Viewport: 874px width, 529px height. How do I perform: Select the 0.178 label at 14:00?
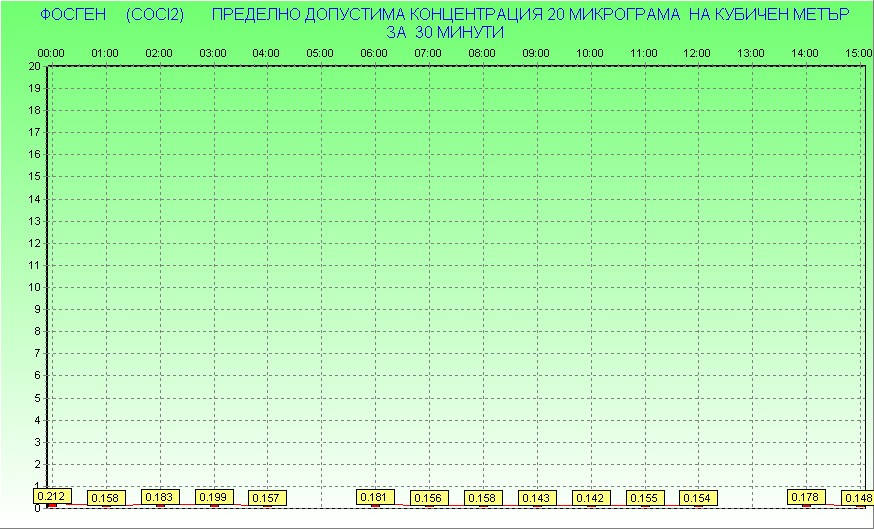click(x=806, y=497)
